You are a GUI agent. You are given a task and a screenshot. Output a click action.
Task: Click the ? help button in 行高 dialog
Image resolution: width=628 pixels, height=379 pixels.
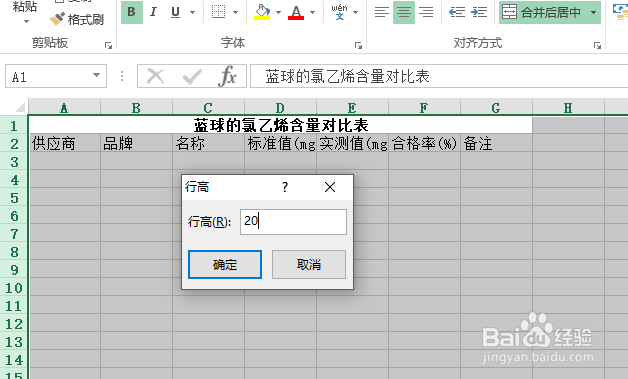coord(285,187)
